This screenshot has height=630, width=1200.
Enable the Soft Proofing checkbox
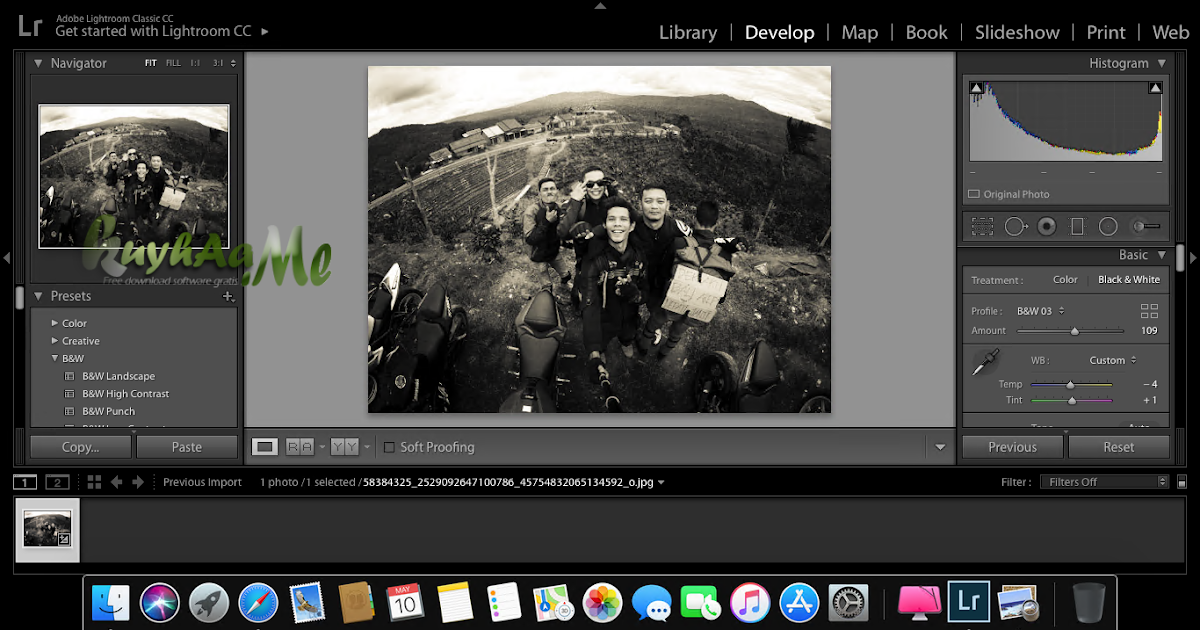[389, 447]
